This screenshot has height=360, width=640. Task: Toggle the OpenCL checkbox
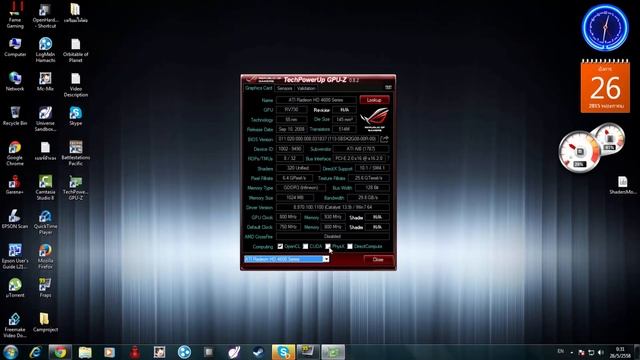click(280, 247)
